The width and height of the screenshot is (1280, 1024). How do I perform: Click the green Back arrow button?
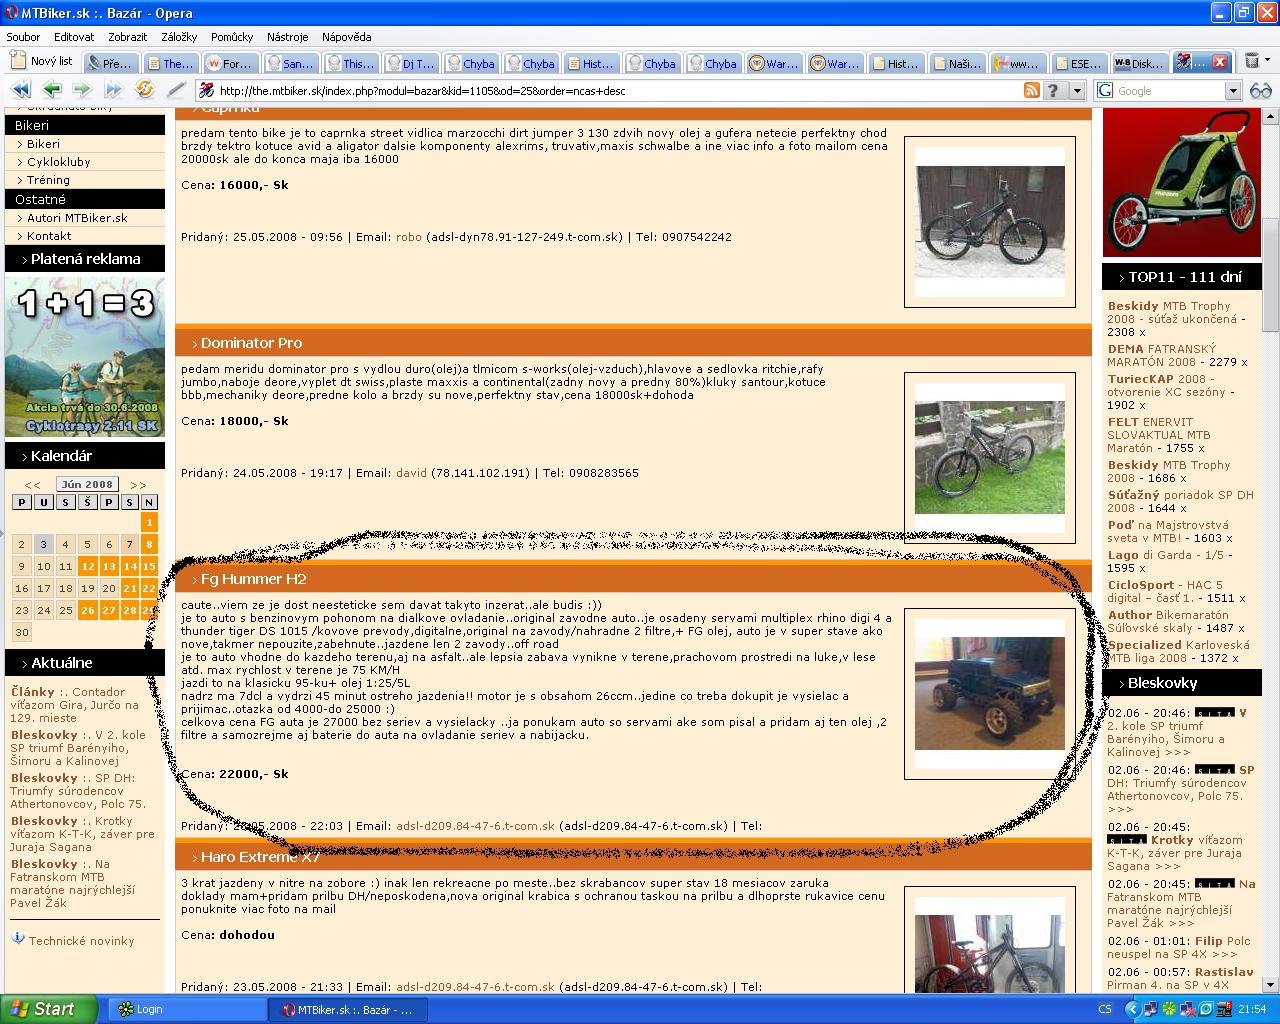coord(52,90)
